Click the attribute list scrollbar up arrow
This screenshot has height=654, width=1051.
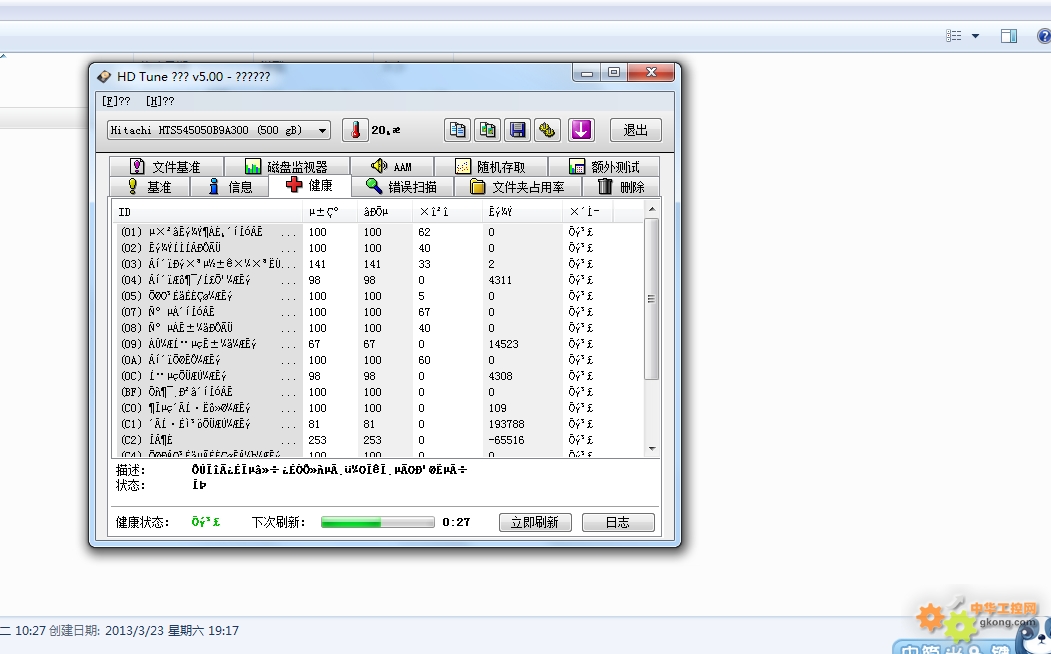pos(652,210)
